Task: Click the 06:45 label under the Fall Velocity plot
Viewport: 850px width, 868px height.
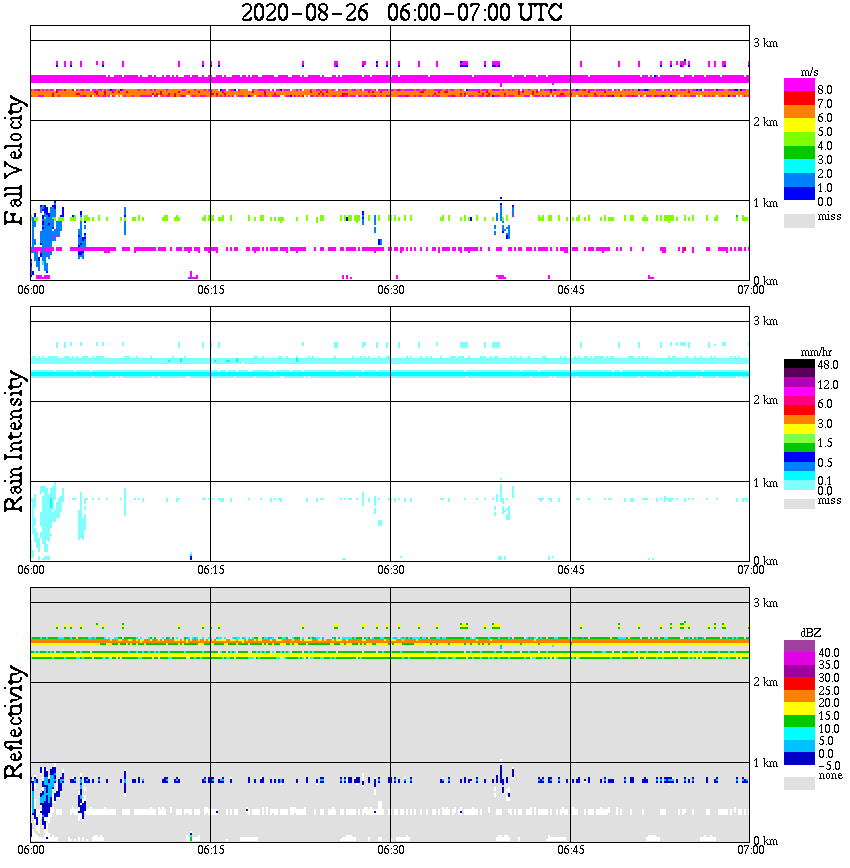Action: tap(571, 290)
